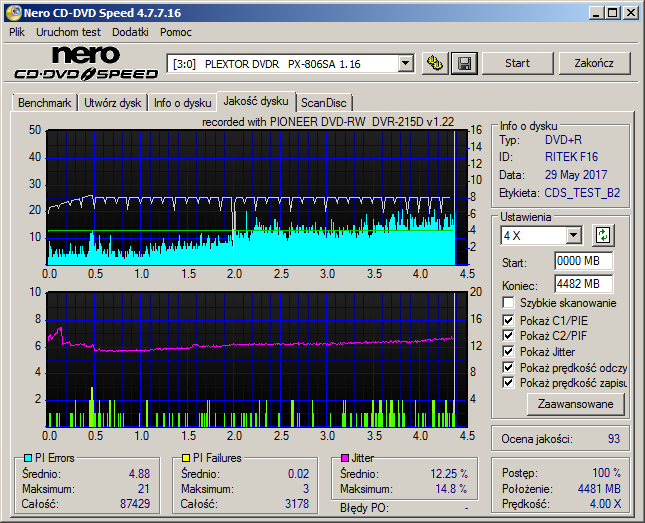This screenshot has width=645, height=523.
Task: Click the PI Errors total 87429
Action: (135, 504)
